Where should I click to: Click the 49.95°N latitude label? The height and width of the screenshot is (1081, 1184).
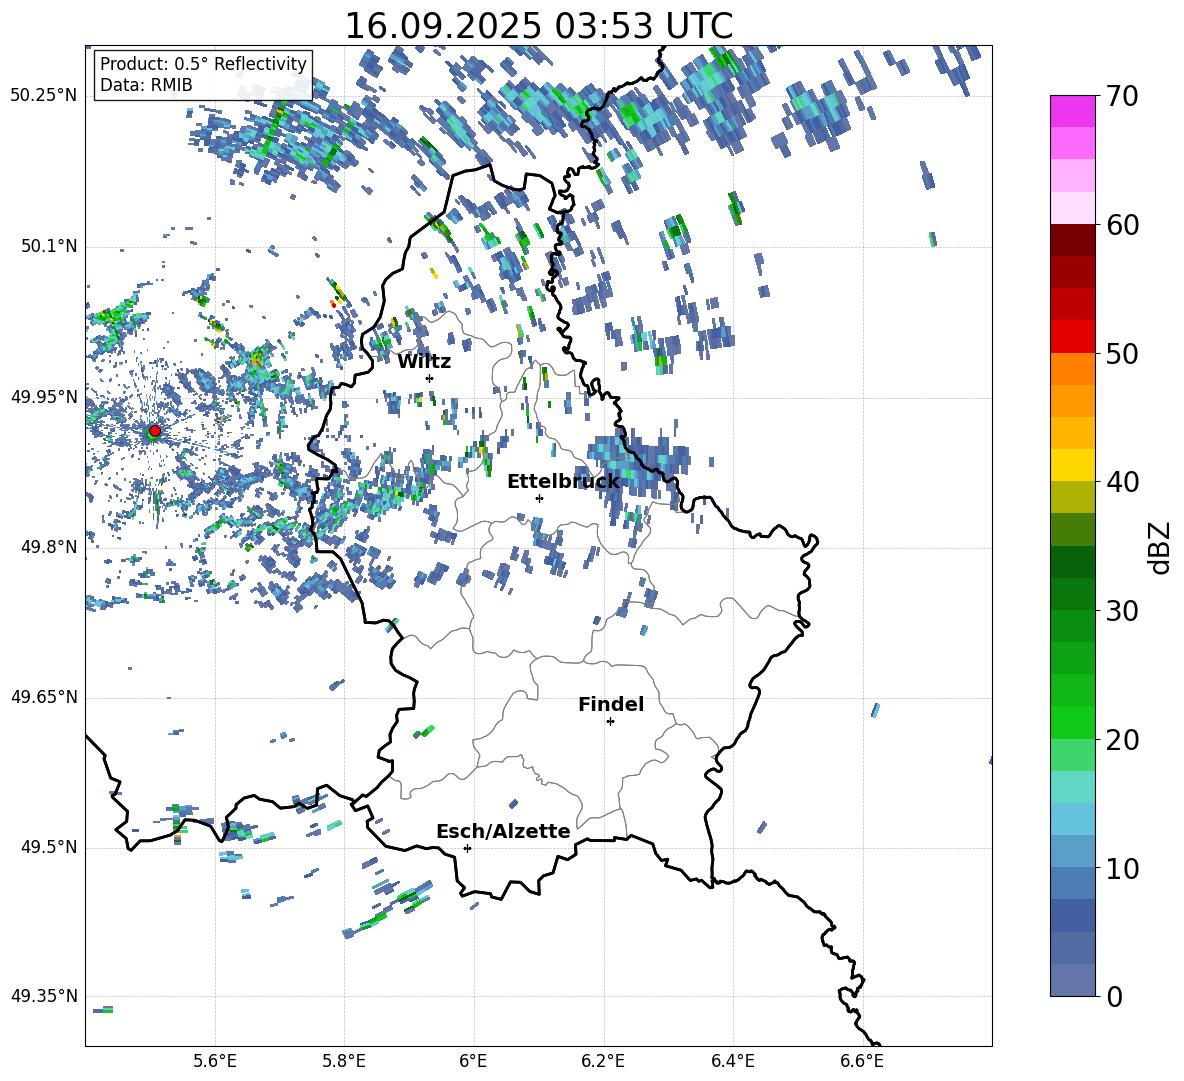44,396
